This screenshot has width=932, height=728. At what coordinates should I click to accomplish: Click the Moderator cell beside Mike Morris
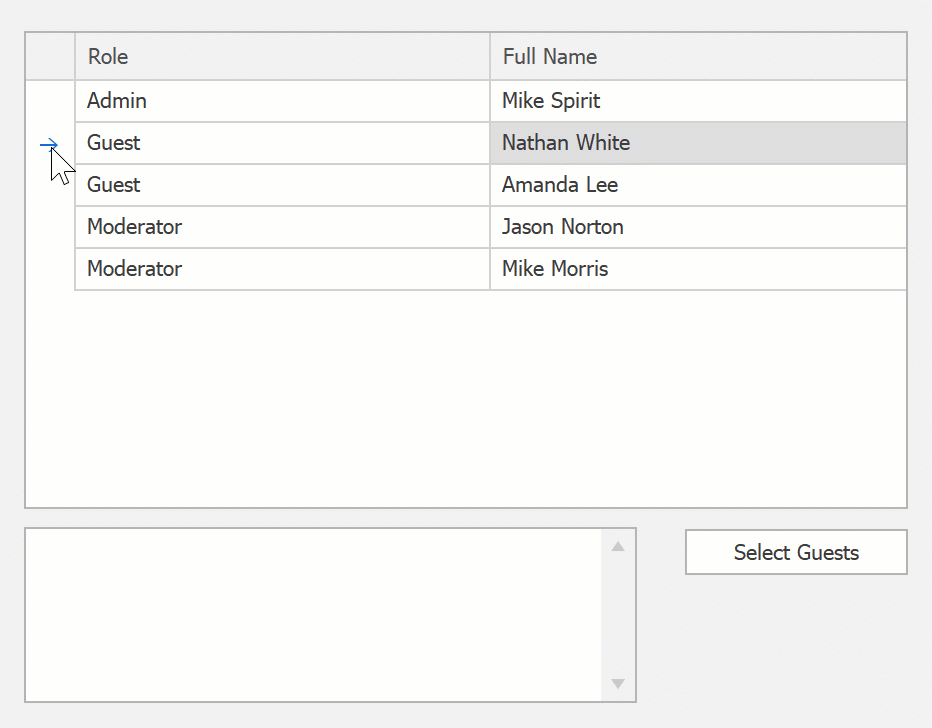[282, 269]
